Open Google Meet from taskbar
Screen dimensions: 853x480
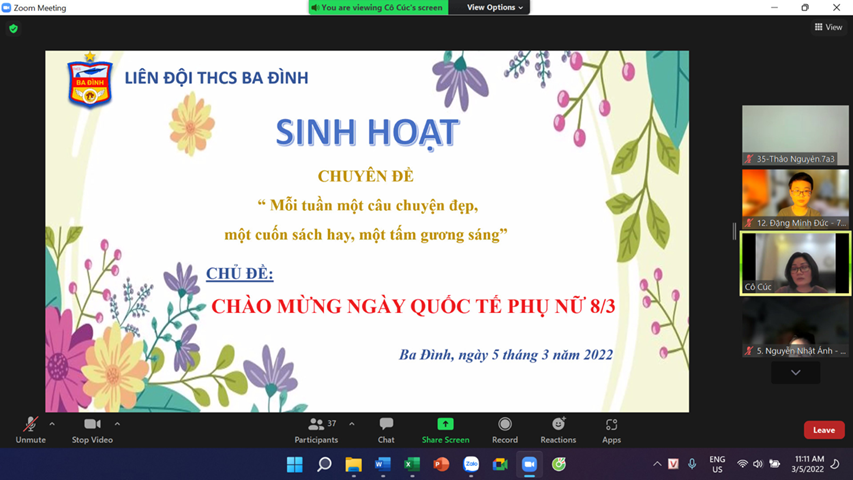[500, 464]
